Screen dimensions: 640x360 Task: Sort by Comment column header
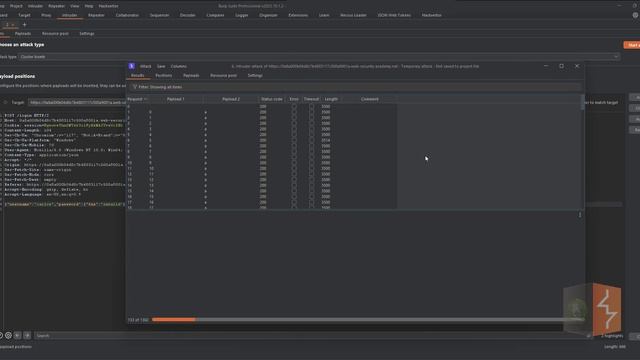point(369,99)
